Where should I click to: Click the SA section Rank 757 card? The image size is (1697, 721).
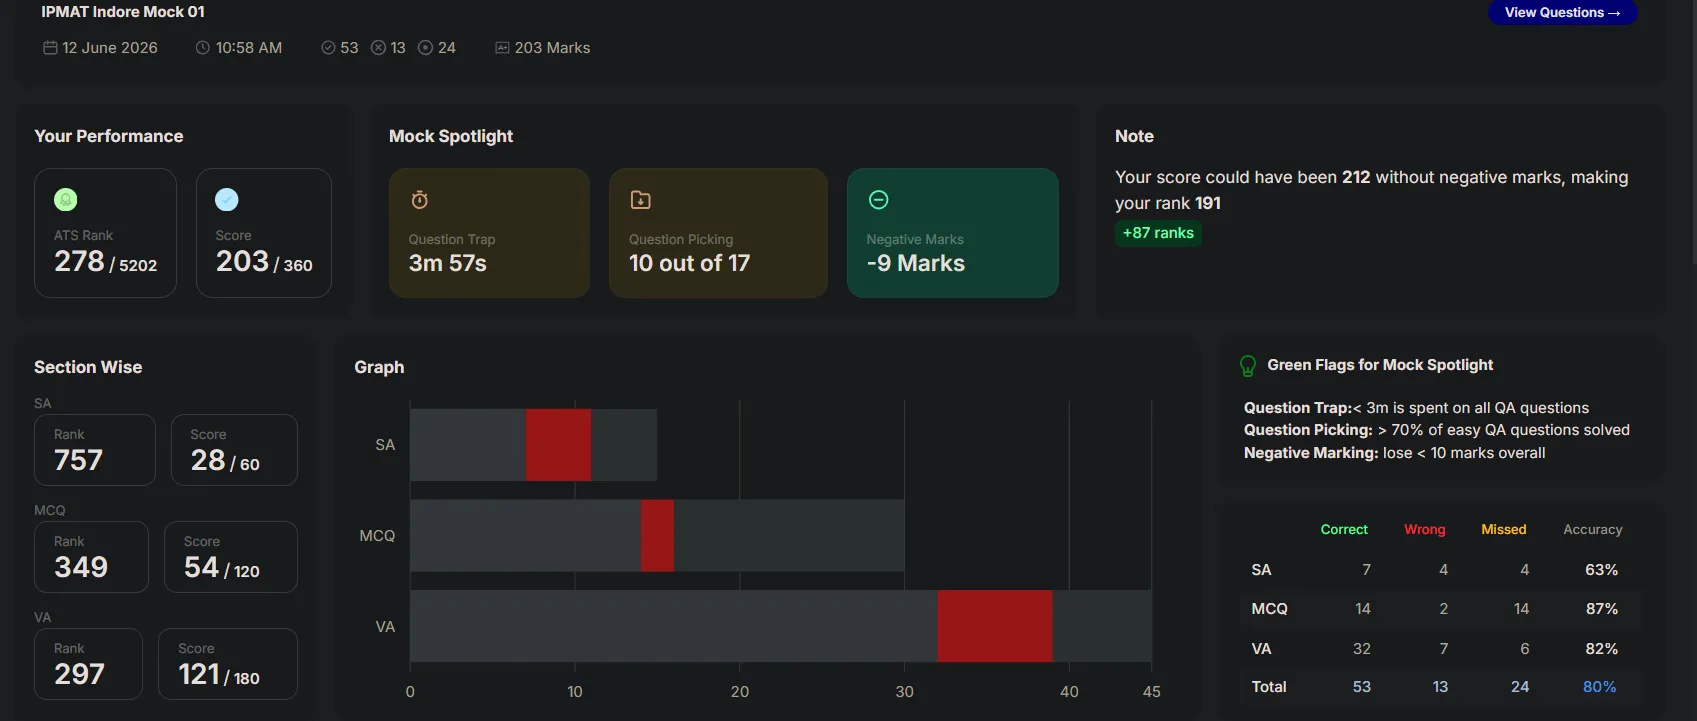click(95, 450)
